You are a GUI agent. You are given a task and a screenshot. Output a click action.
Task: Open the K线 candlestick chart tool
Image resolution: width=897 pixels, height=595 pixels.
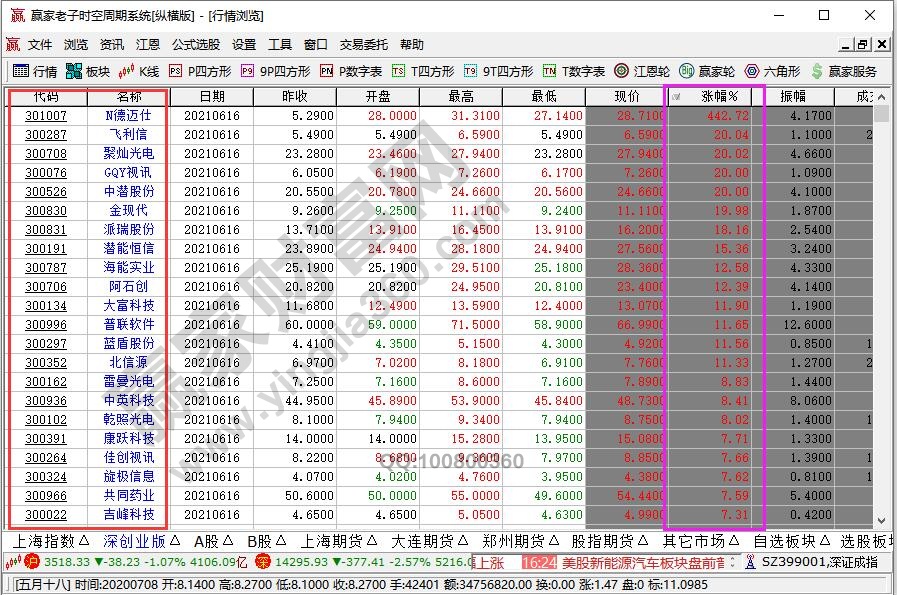(x=139, y=71)
